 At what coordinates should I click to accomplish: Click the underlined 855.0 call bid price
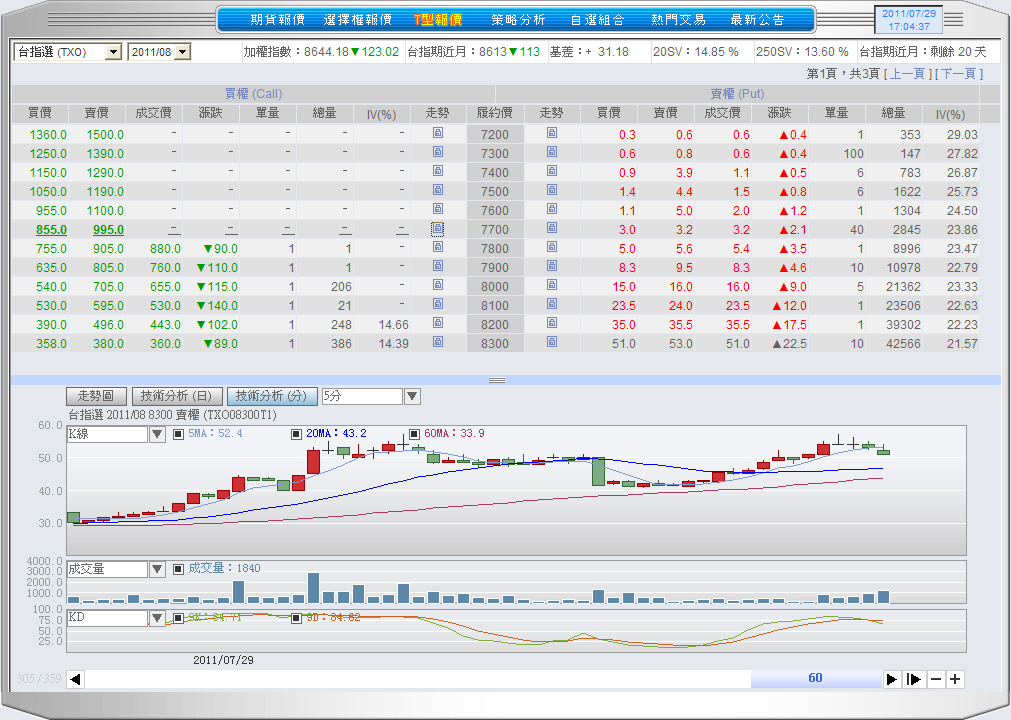(51, 230)
